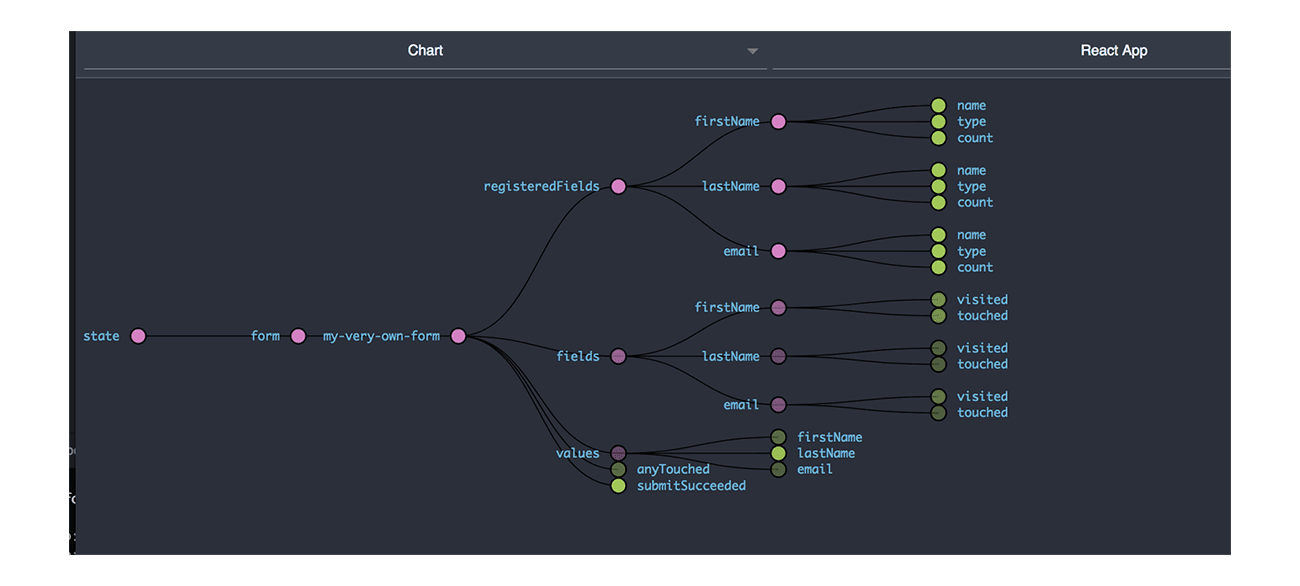Click visited node of fields email
Viewport: 1300px width, 586px height.
click(x=938, y=396)
